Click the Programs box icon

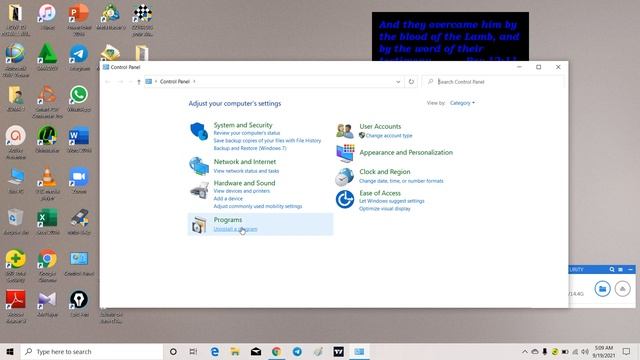pos(199,225)
